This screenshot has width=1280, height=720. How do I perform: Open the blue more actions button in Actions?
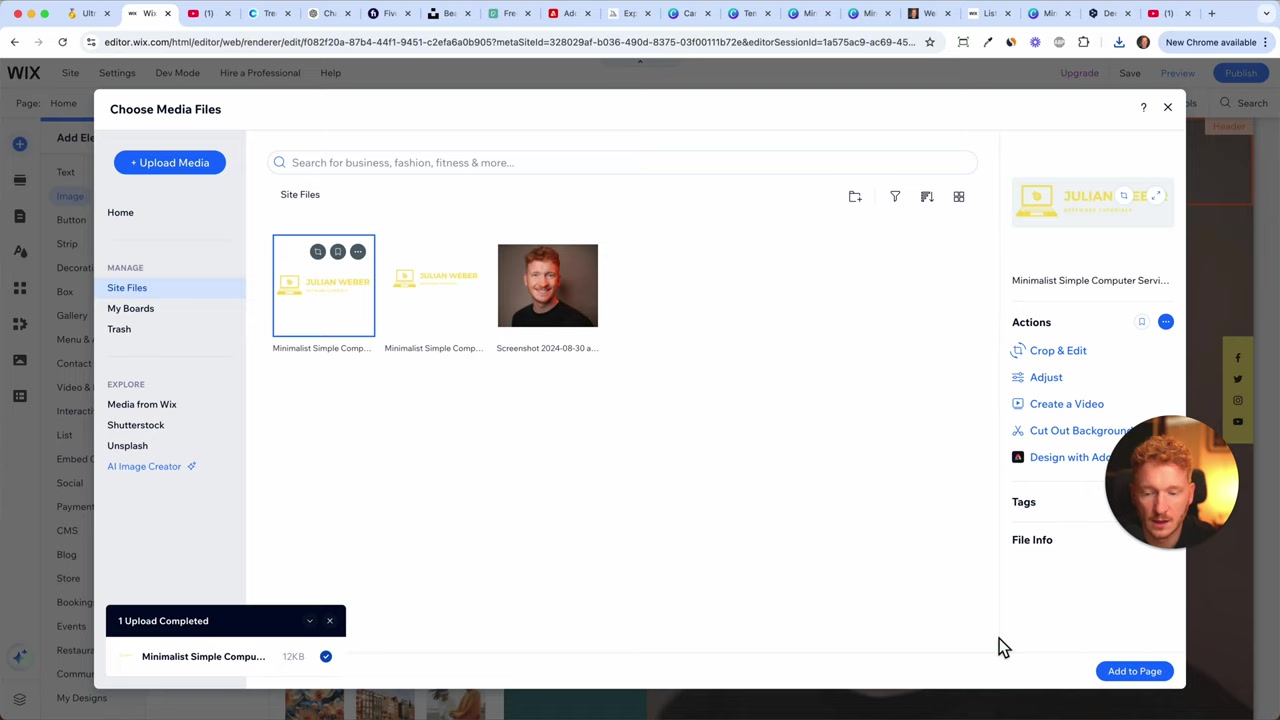[1166, 322]
